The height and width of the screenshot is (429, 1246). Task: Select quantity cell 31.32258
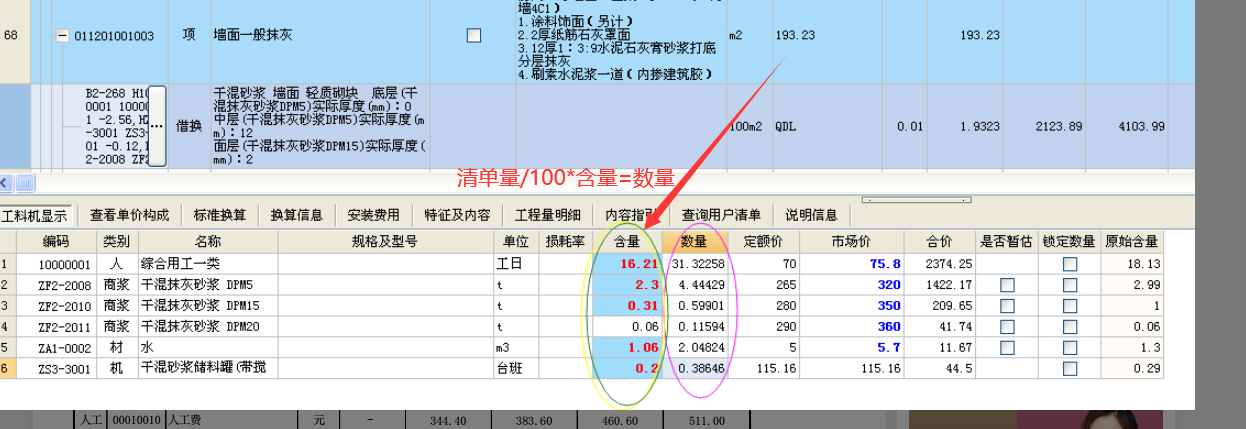point(694,264)
